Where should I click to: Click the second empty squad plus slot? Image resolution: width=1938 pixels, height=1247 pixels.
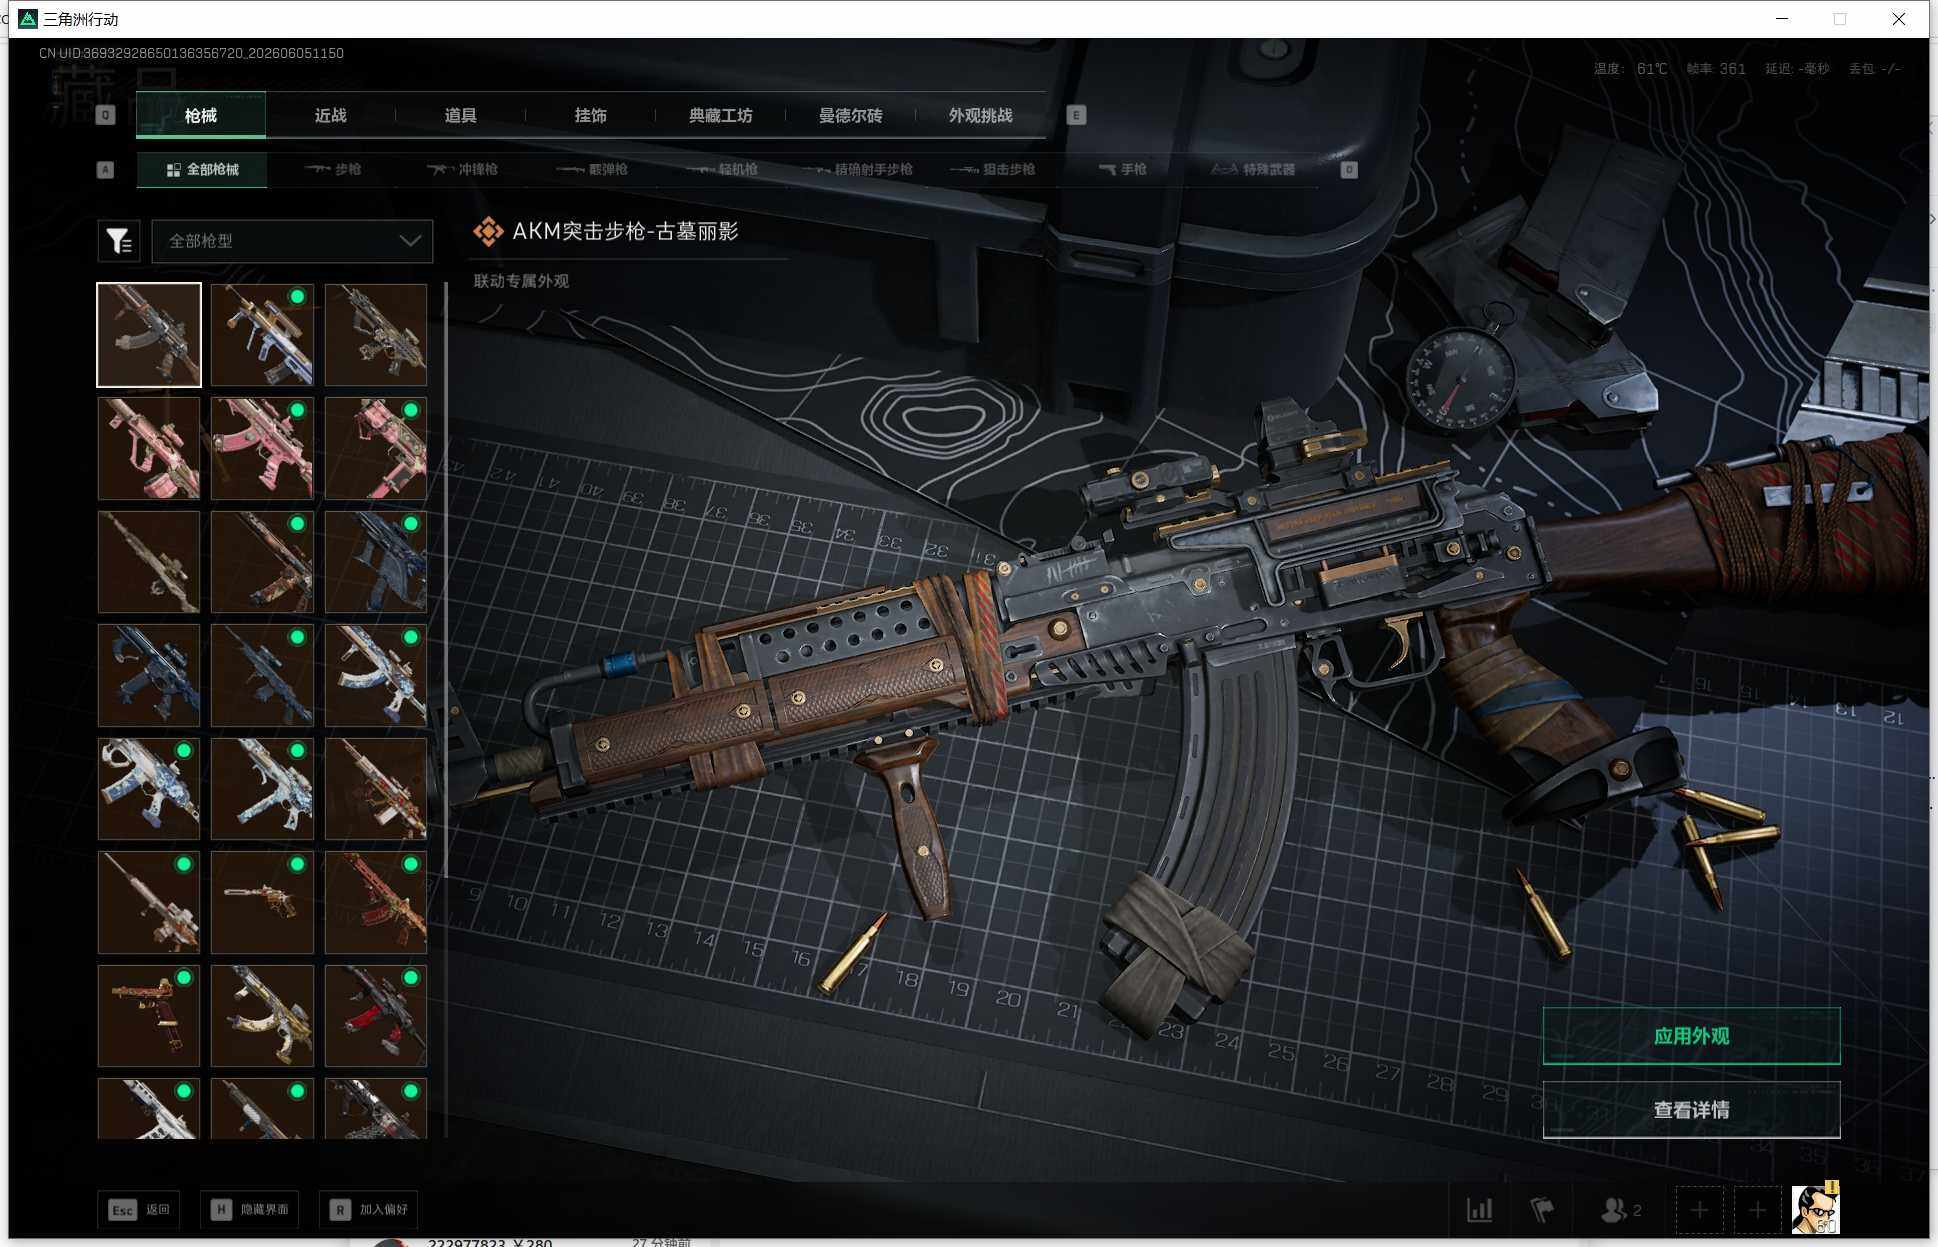click(x=1757, y=1211)
